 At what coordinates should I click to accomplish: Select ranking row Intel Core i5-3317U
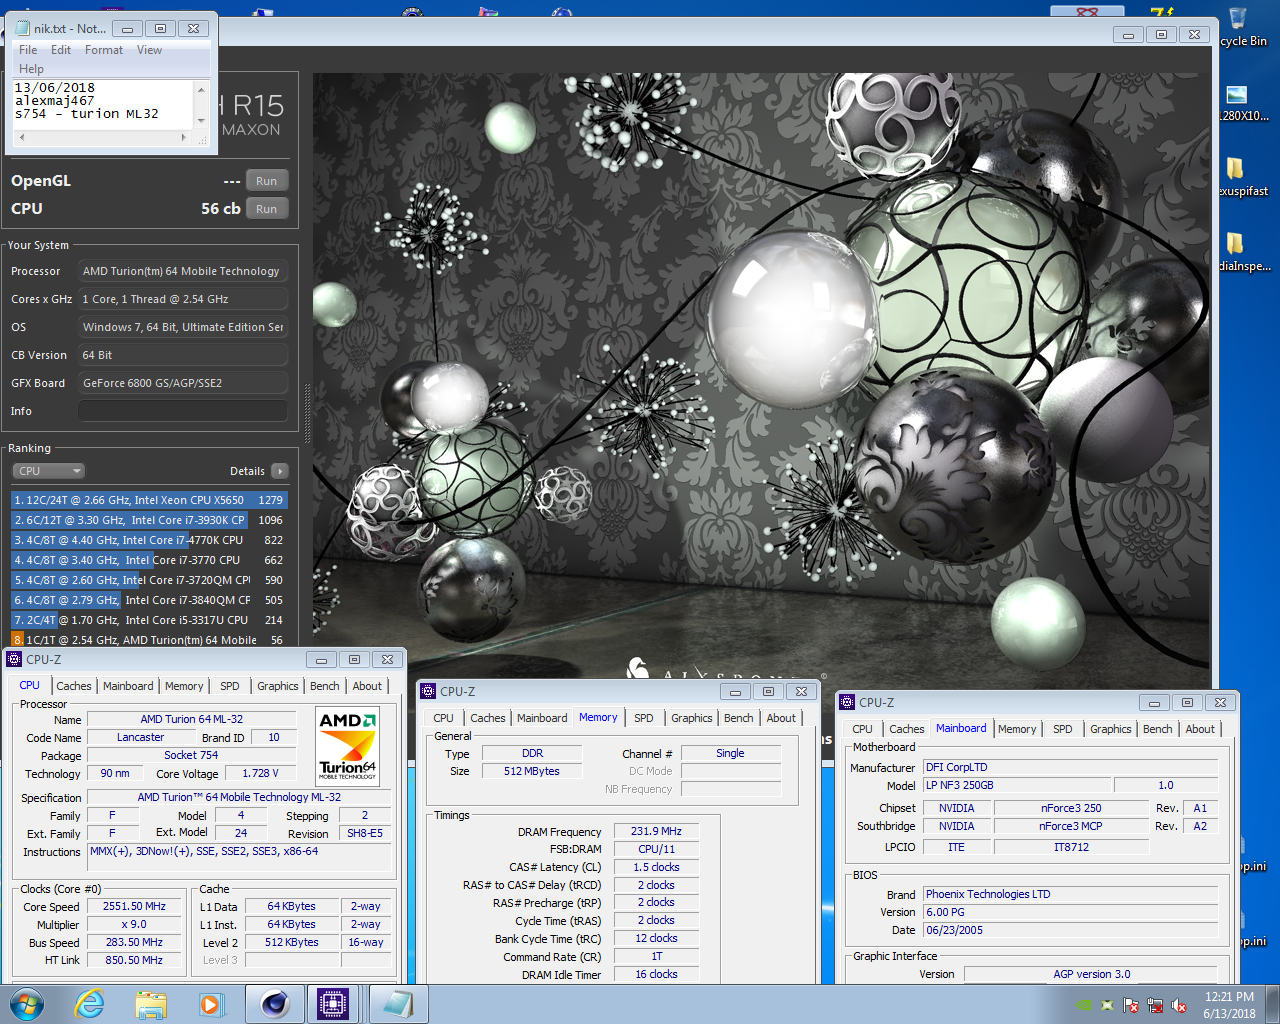[149, 620]
